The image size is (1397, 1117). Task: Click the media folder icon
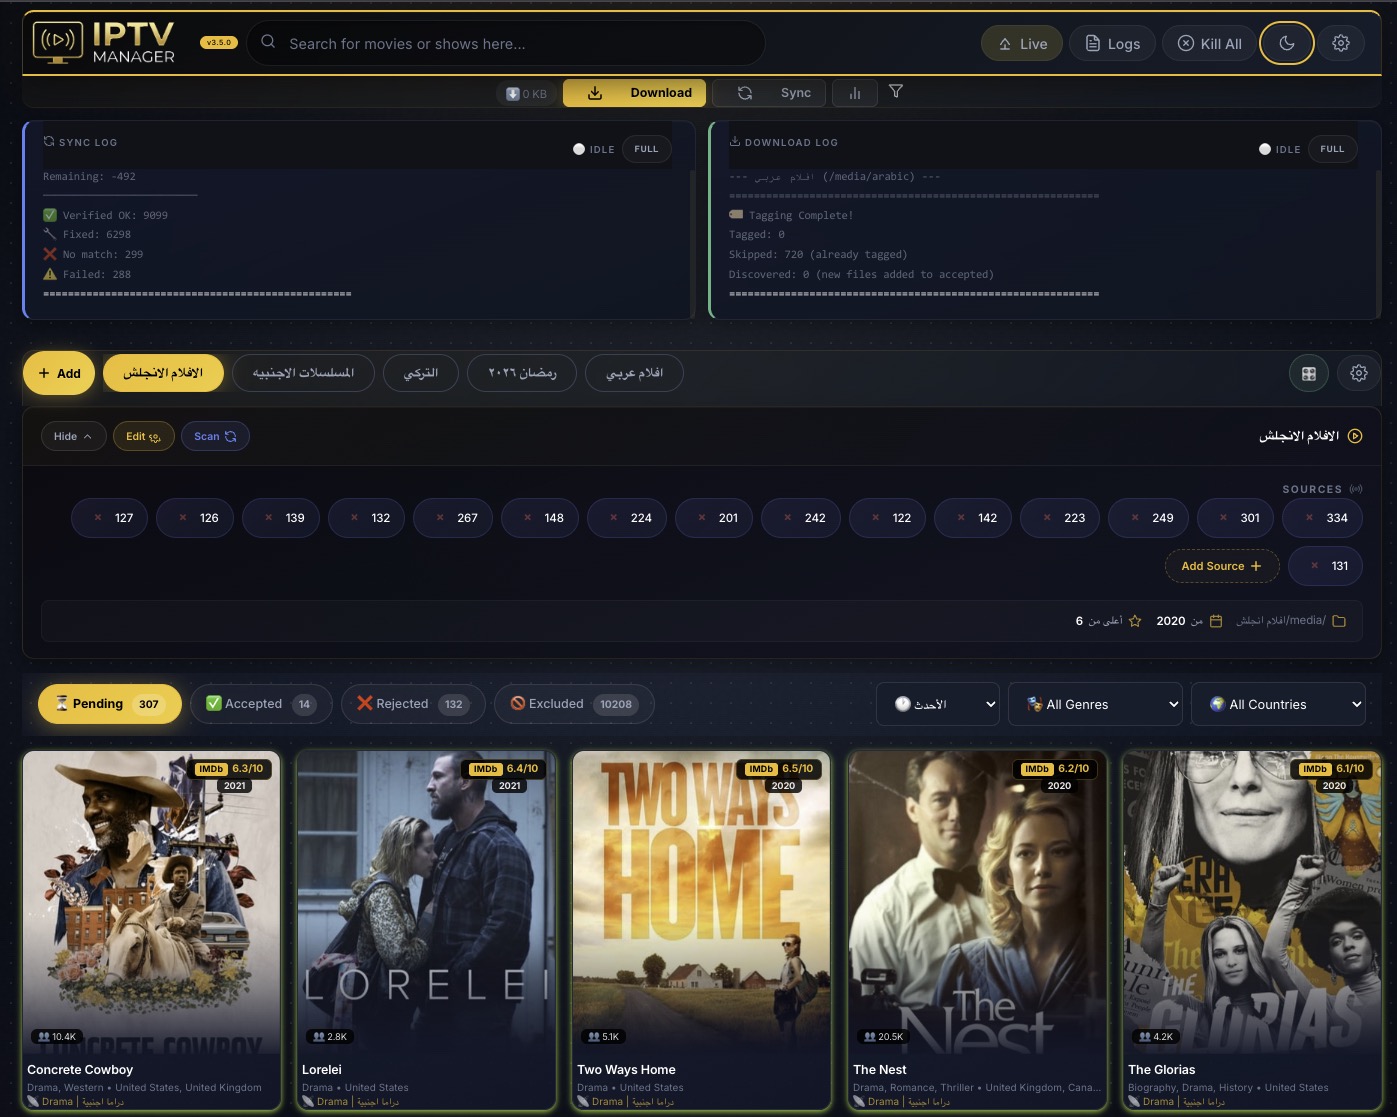pos(1339,621)
